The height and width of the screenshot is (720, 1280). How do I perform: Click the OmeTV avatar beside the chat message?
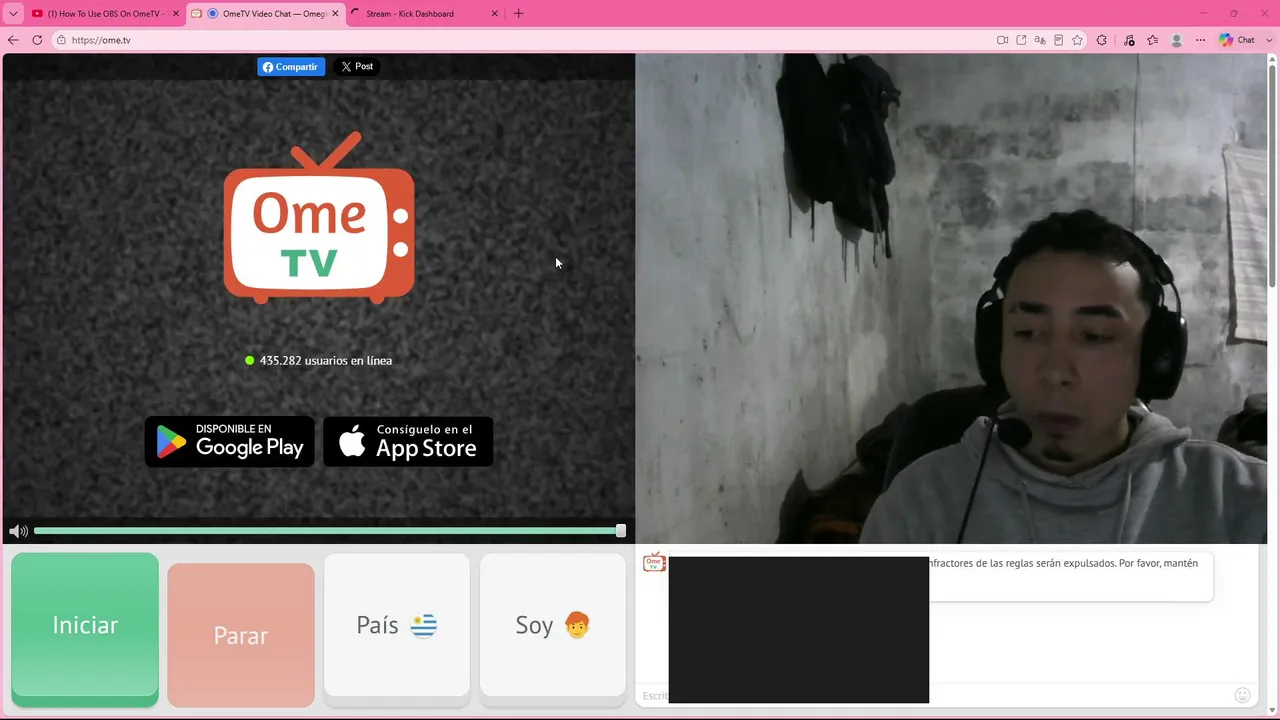pyautogui.click(x=654, y=563)
